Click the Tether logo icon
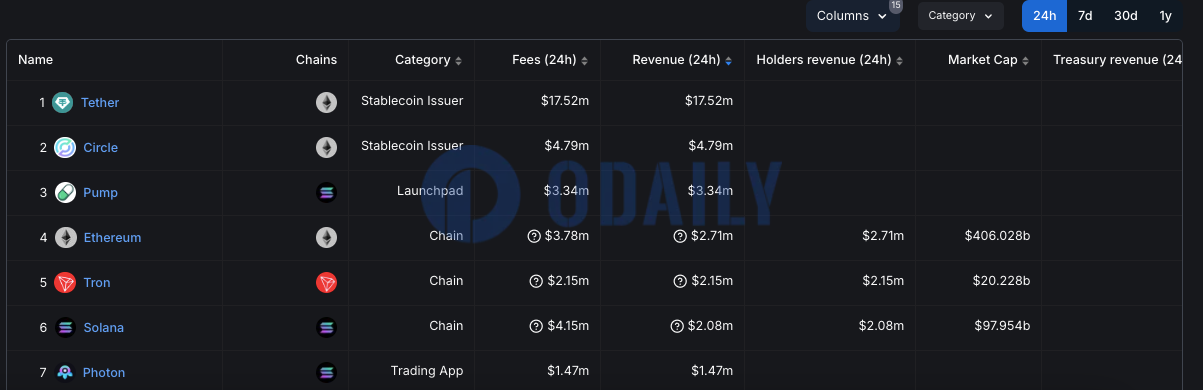The image size is (1203, 390). tap(64, 102)
